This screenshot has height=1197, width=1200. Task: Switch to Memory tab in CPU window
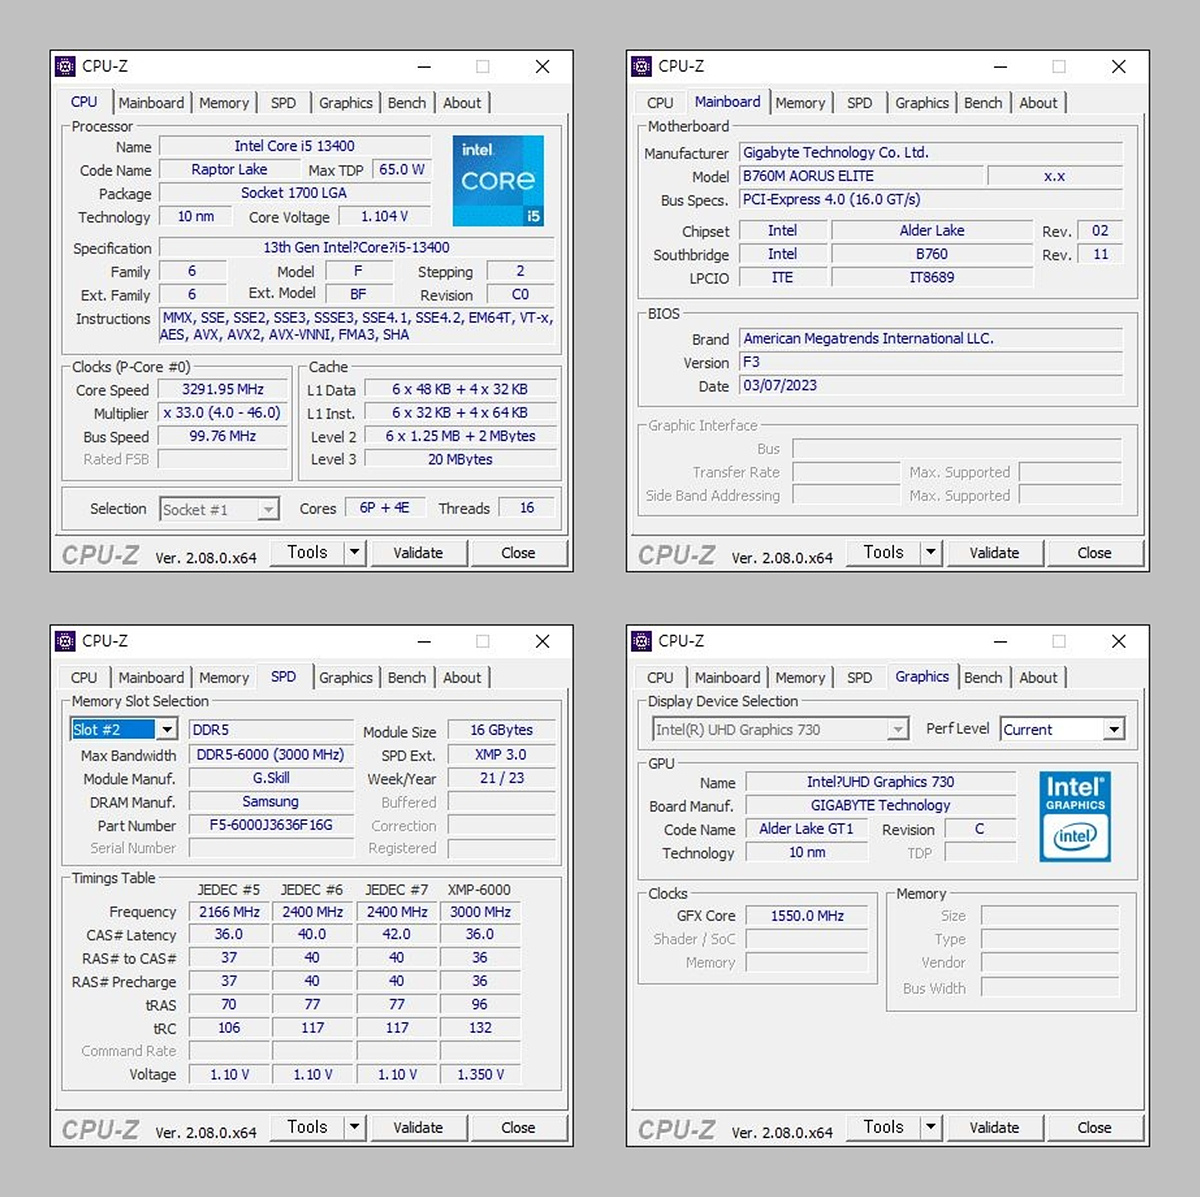tap(224, 102)
